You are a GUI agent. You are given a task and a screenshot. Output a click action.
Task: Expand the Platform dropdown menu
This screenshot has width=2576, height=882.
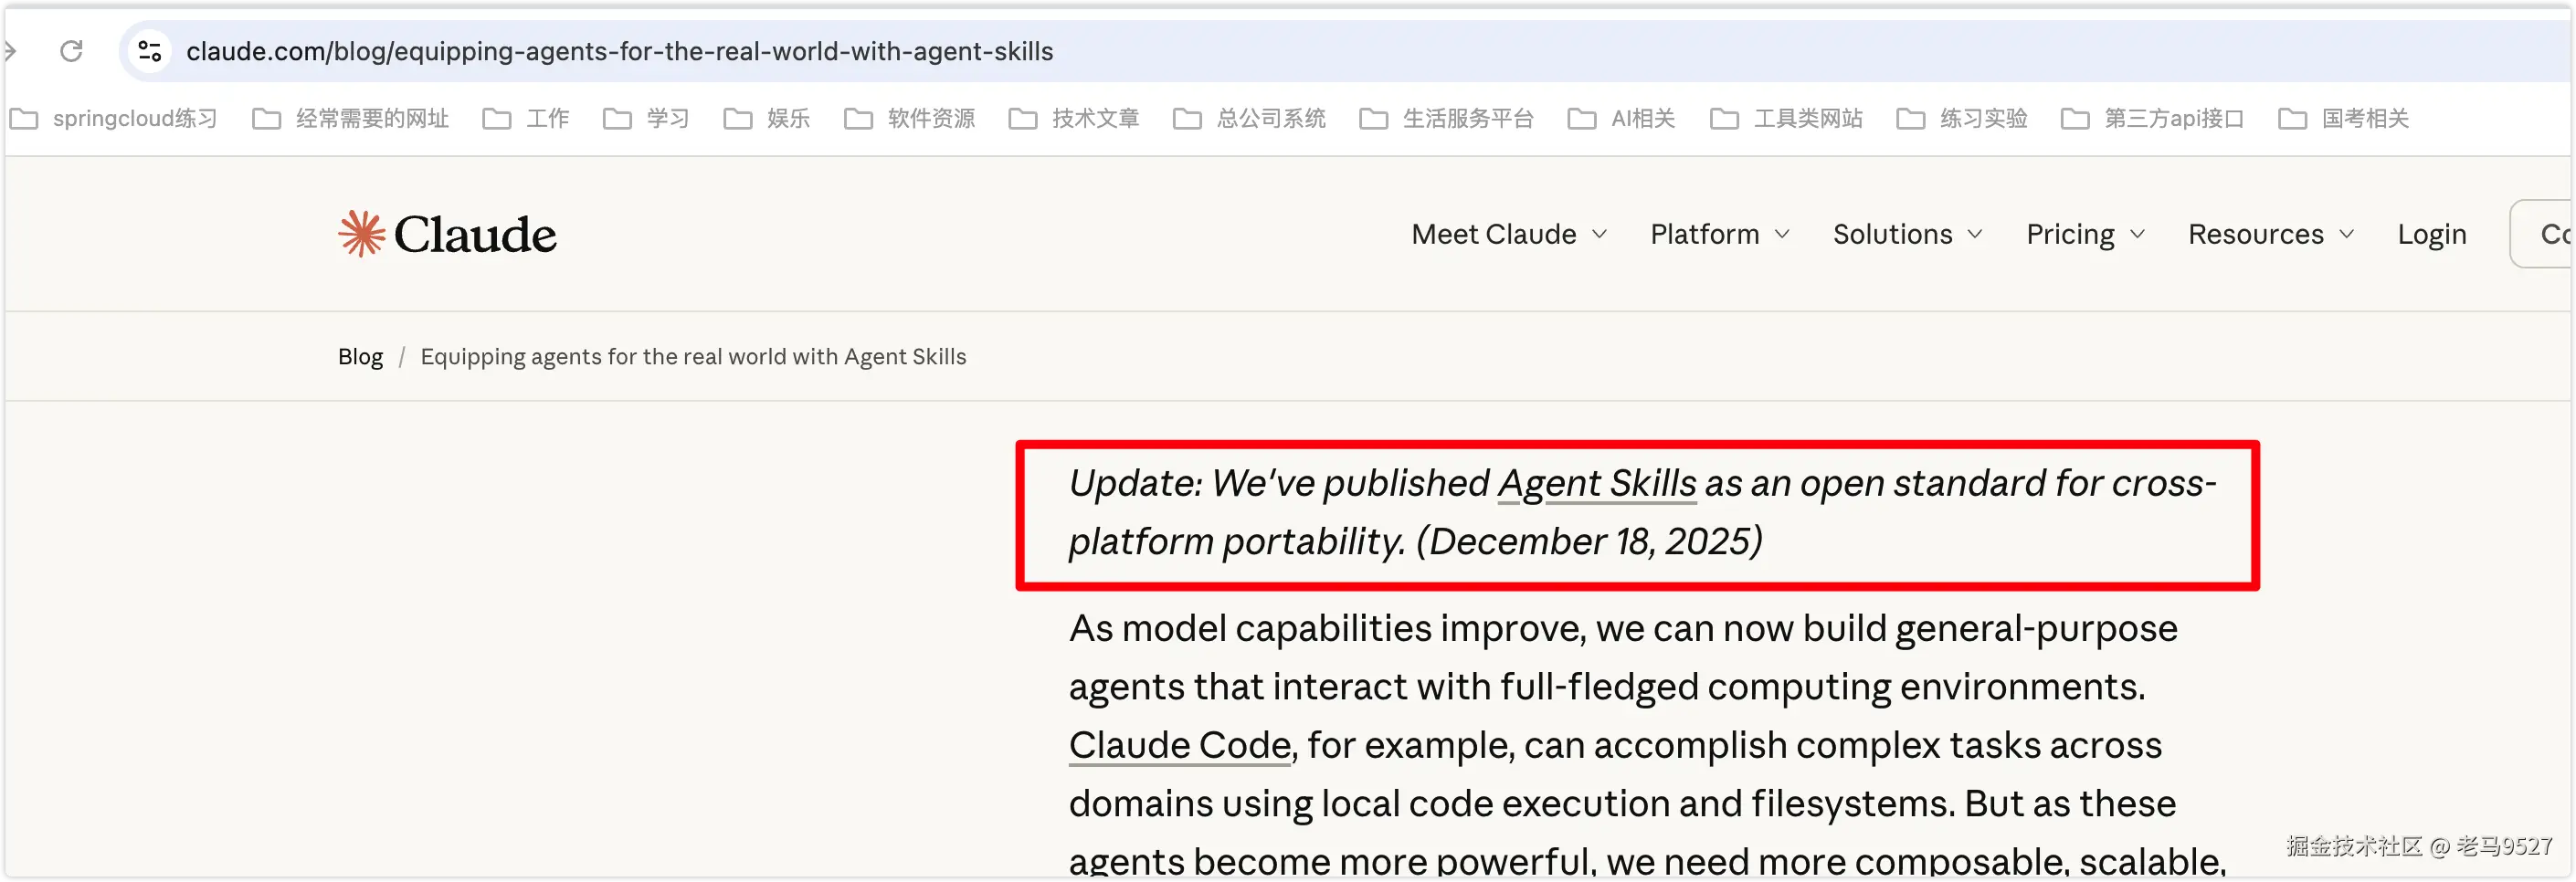tap(1720, 234)
